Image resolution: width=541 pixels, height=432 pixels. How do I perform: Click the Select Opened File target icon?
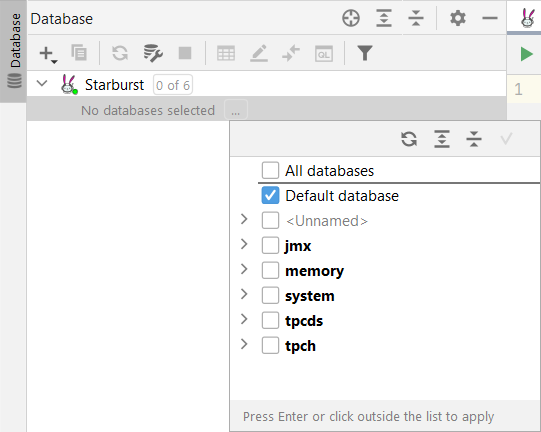[351, 18]
